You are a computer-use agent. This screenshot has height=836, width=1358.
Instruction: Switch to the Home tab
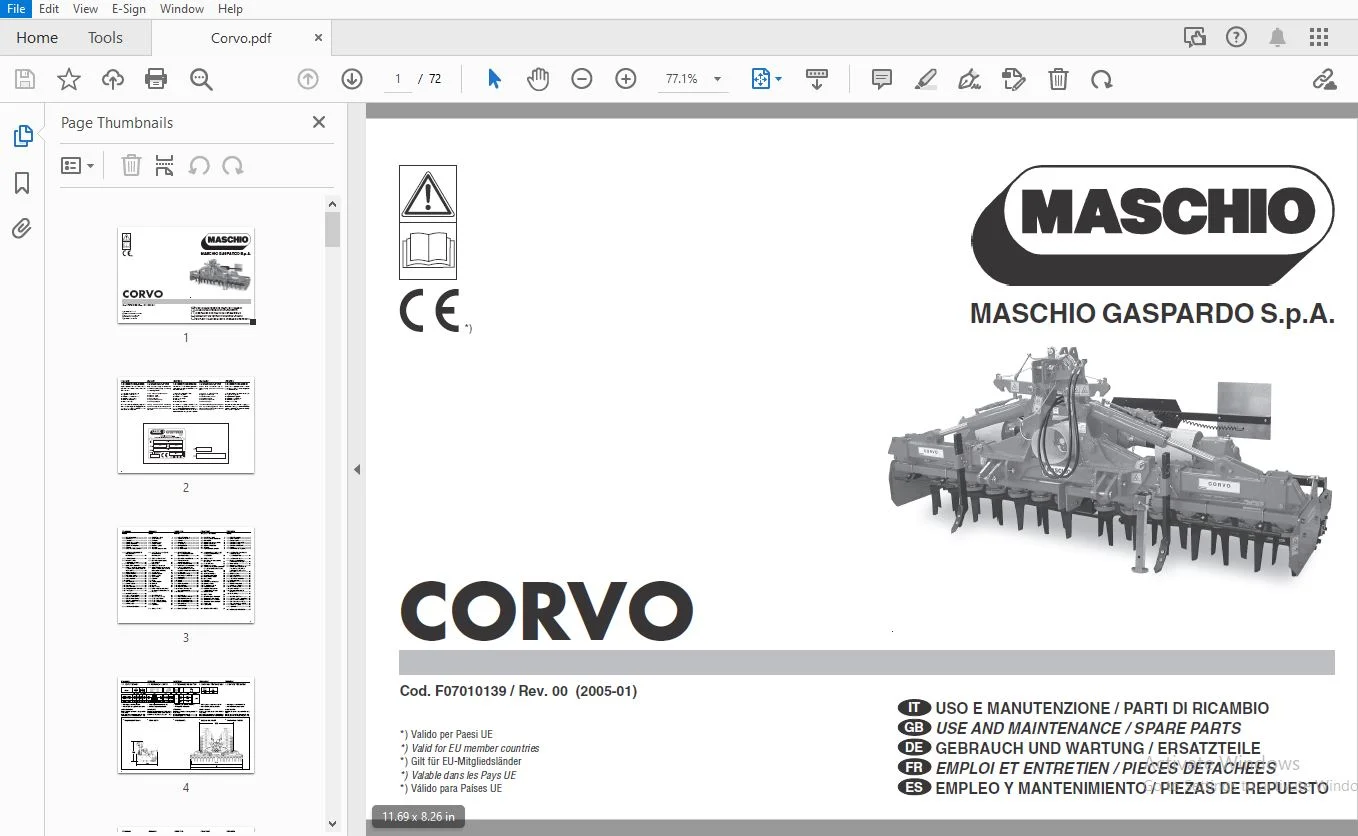tap(37, 38)
